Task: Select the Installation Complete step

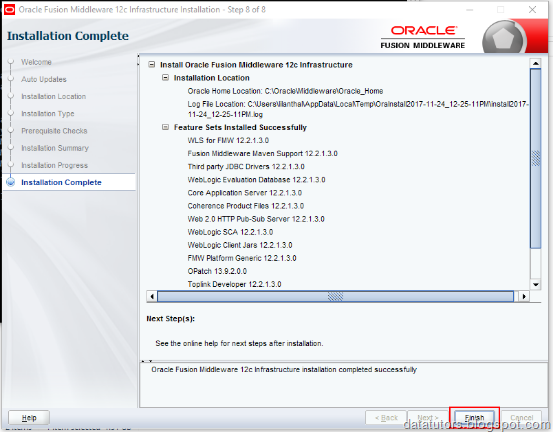Action: [61, 182]
